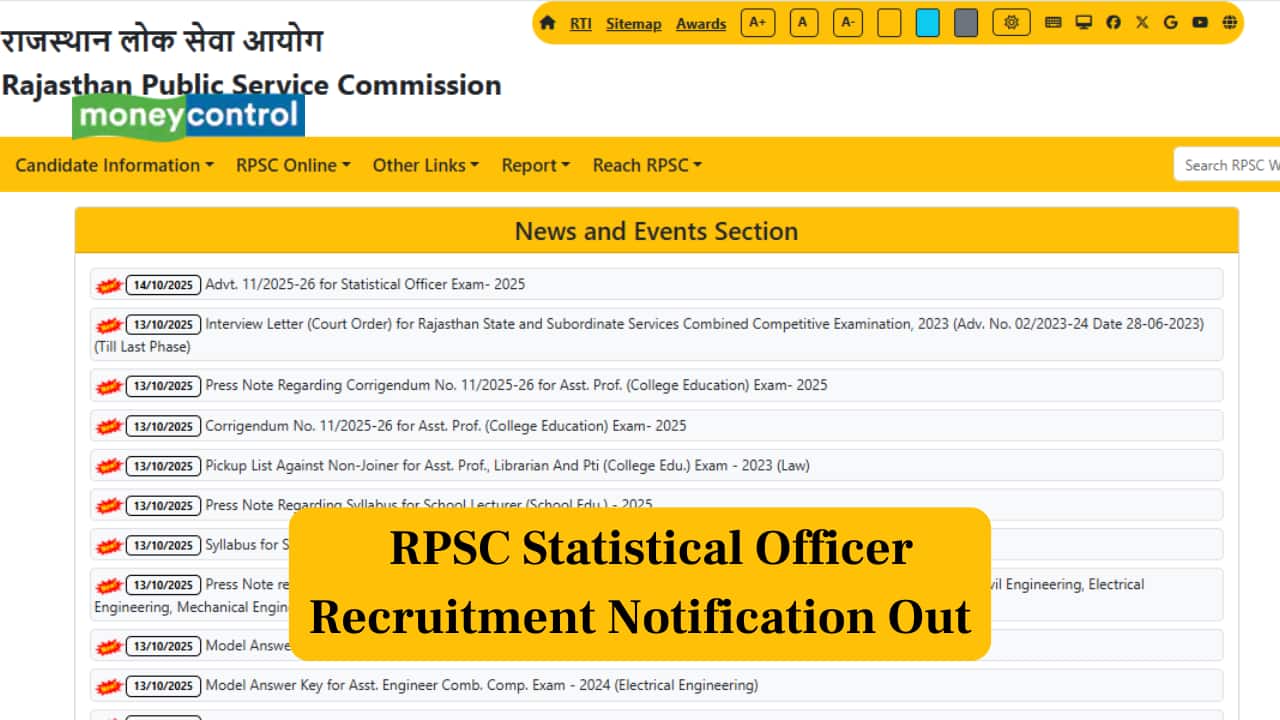Open RPSC X (Twitter) icon
The image size is (1280, 720).
point(1142,23)
